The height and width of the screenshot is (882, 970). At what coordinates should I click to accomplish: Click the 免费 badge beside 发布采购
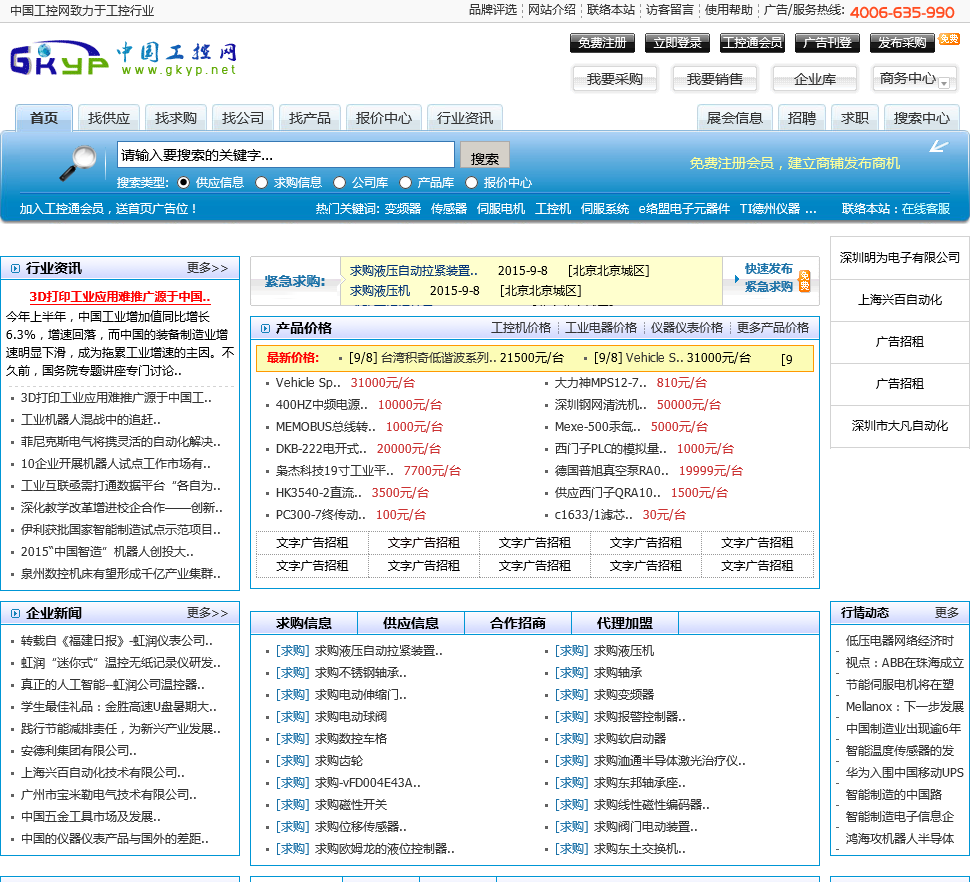(x=949, y=39)
